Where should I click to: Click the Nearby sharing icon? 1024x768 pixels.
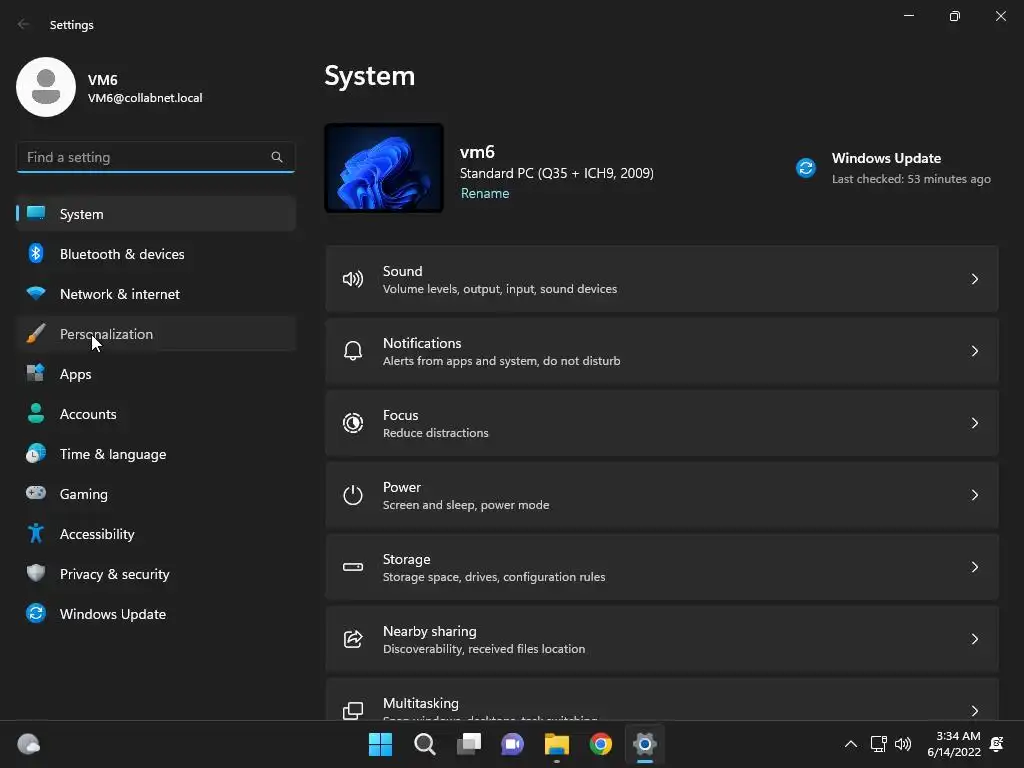click(x=353, y=639)
